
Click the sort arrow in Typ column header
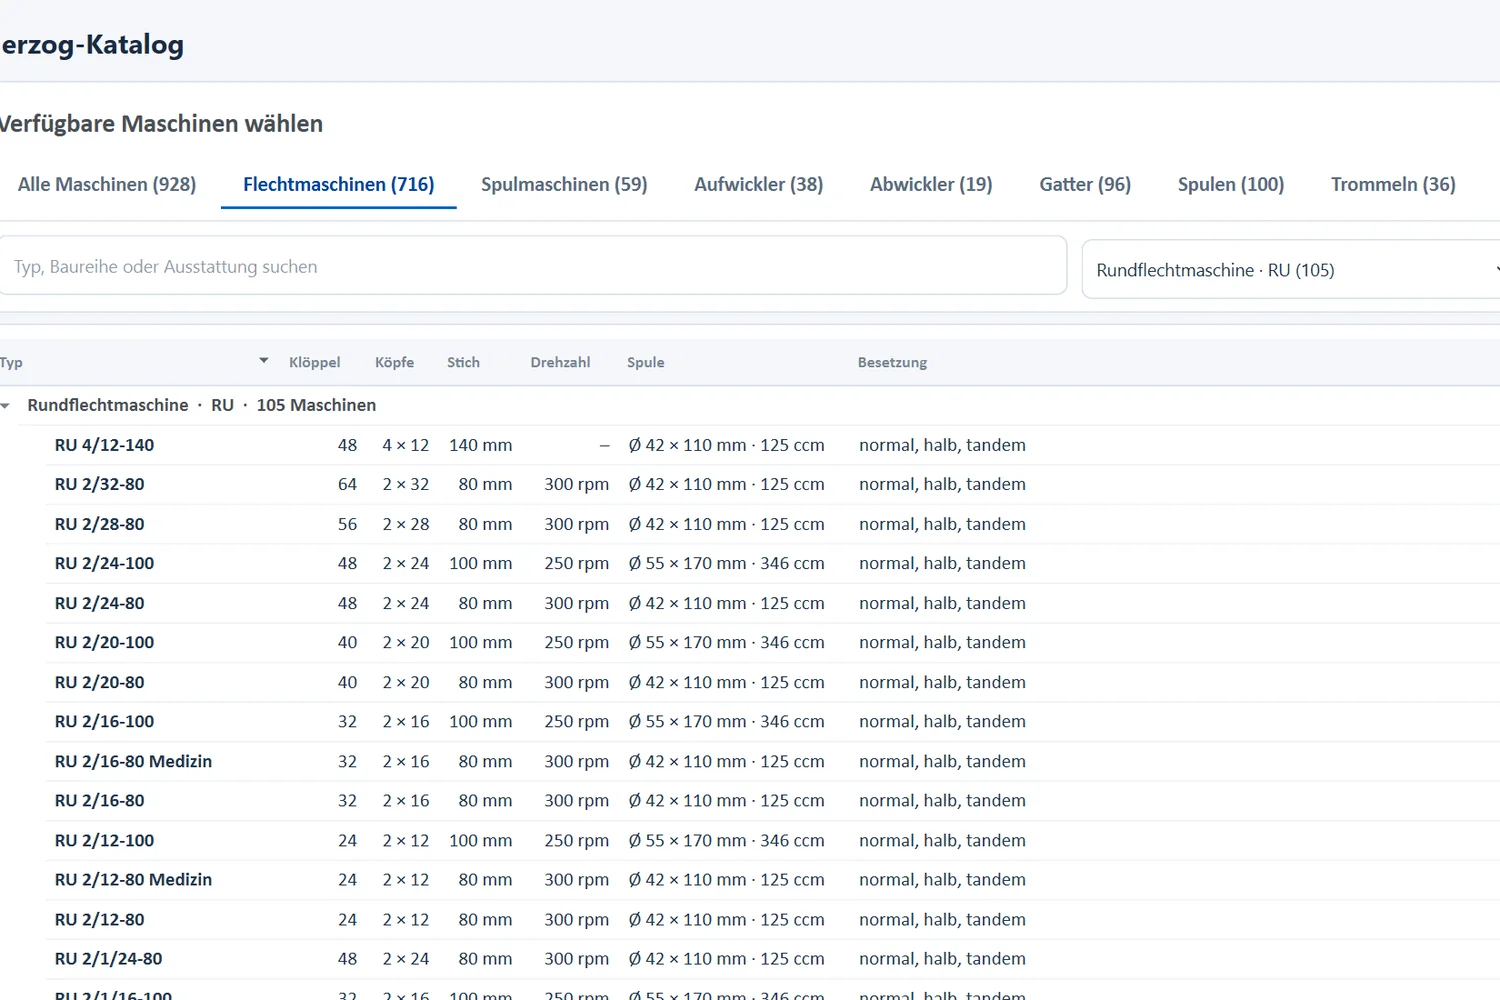[264, 361]
